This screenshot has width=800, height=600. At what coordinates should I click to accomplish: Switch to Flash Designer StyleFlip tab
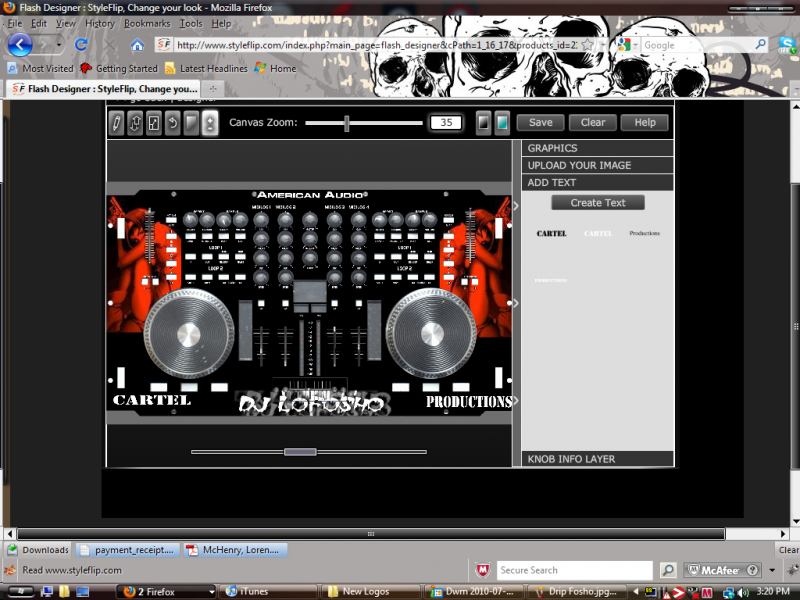(104, 89)
